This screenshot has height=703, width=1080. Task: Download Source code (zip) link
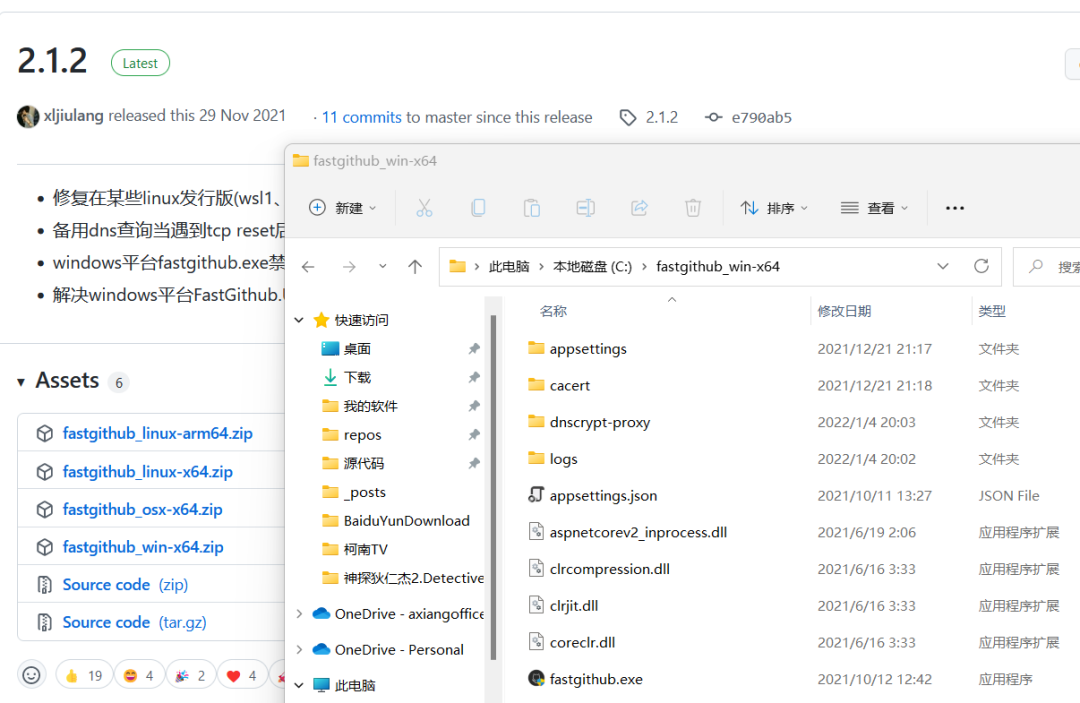click(x=125, y=585)
